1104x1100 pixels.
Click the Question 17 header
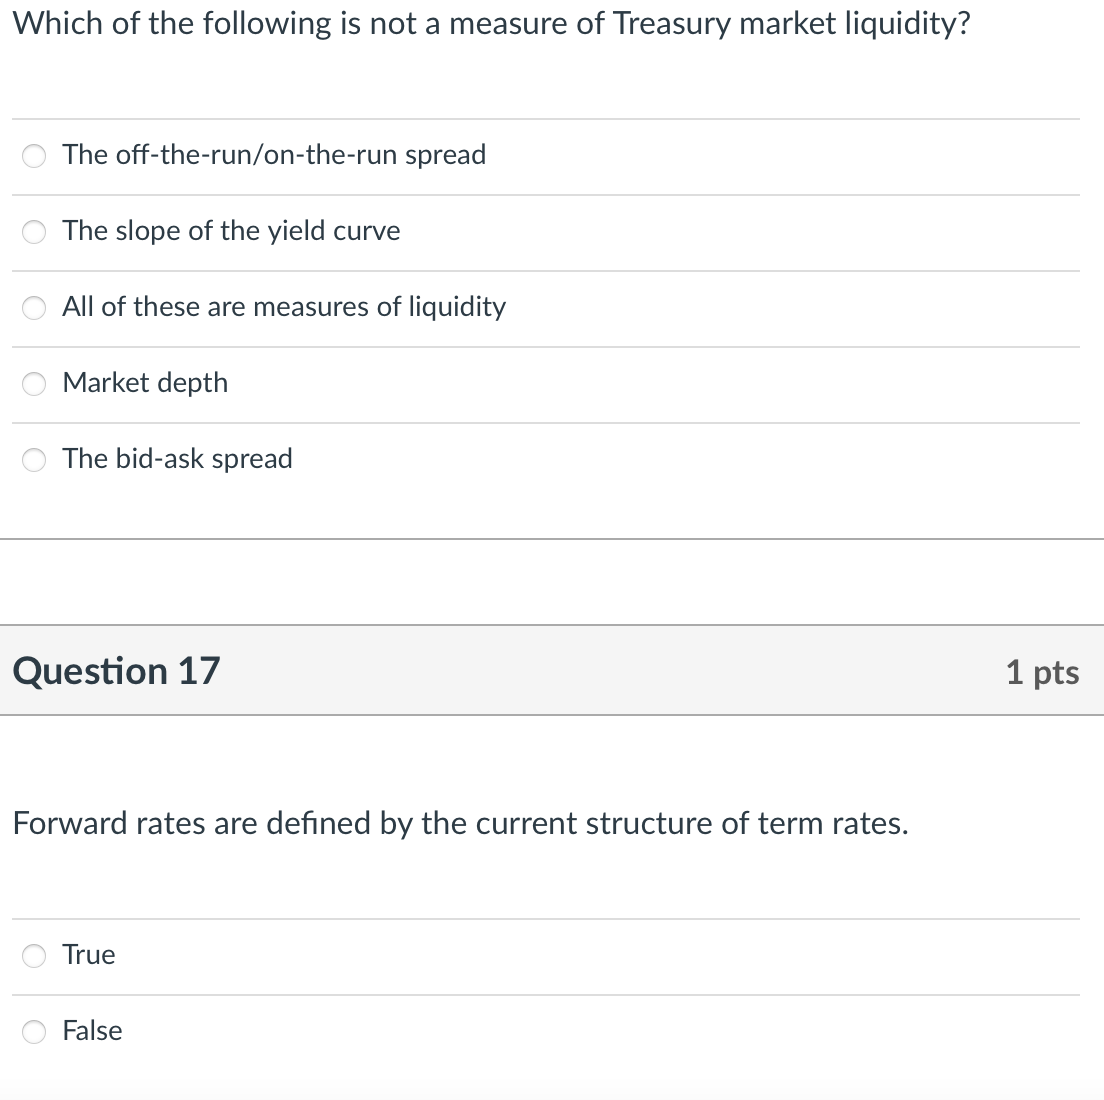pos(115,671)
